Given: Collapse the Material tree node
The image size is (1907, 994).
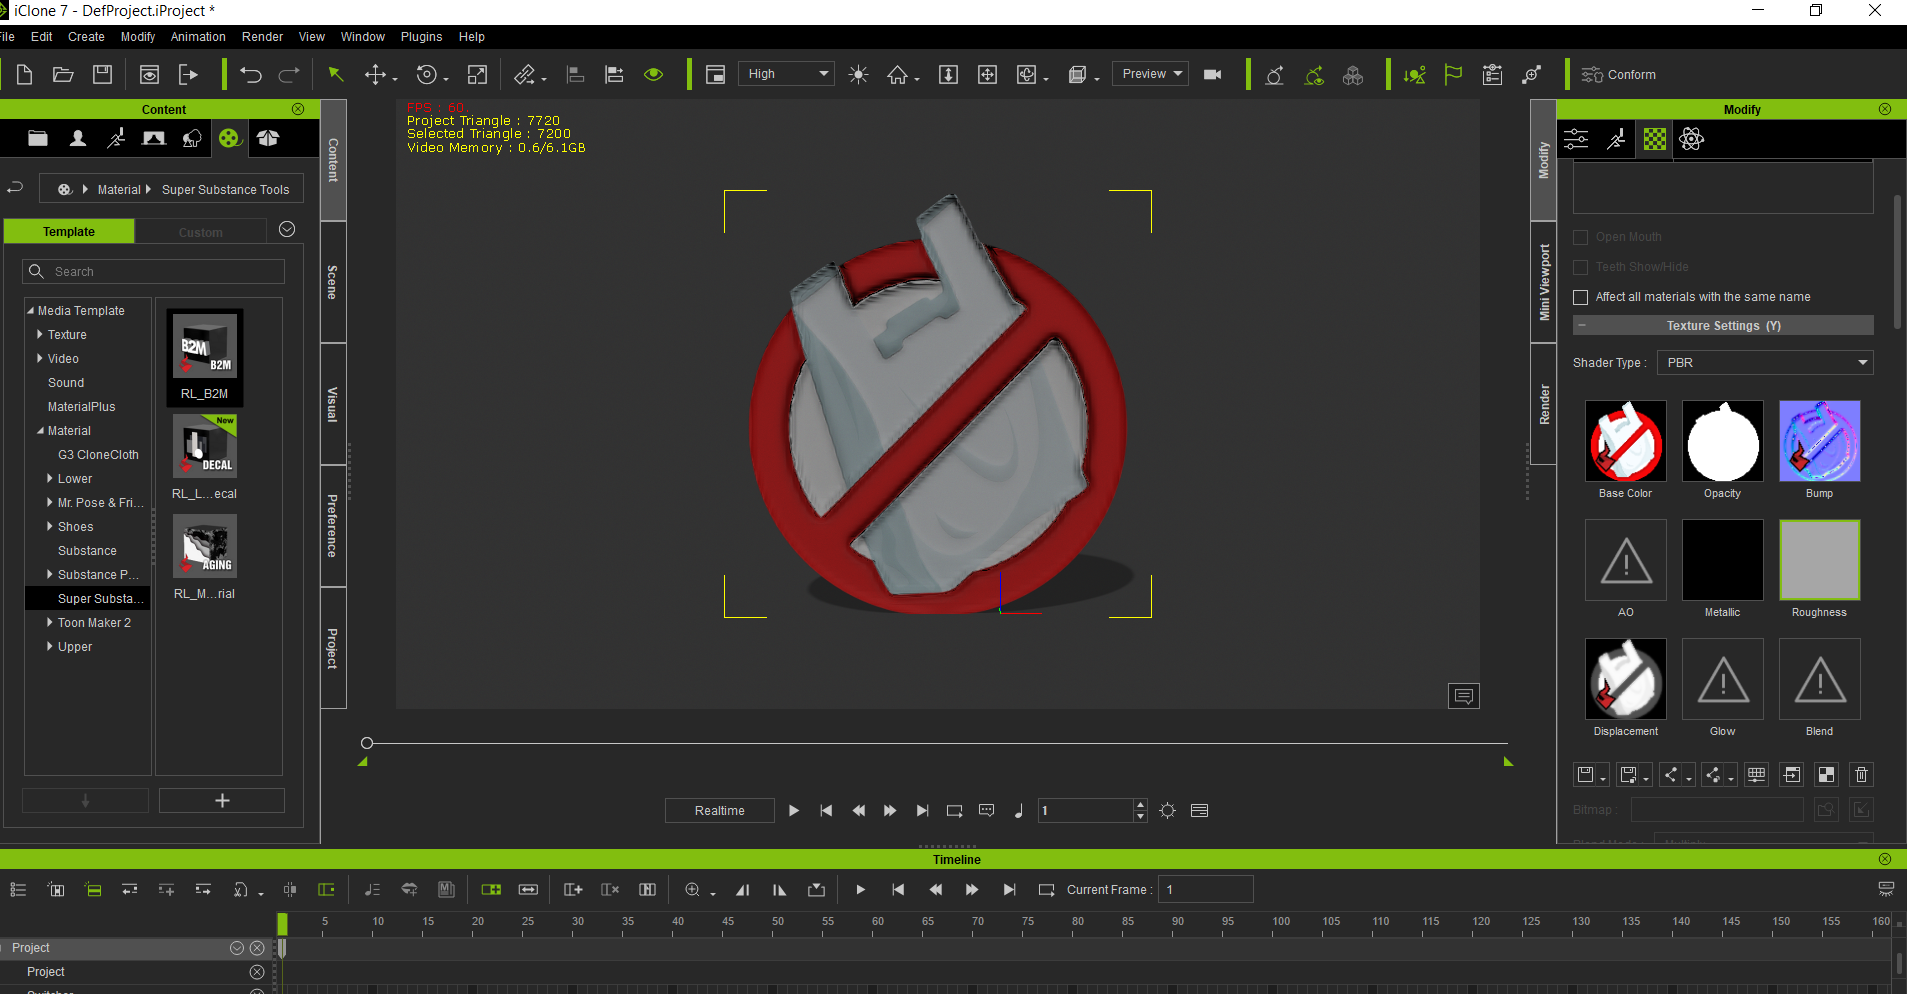Looking at the screenshot, I should point(40,431).
